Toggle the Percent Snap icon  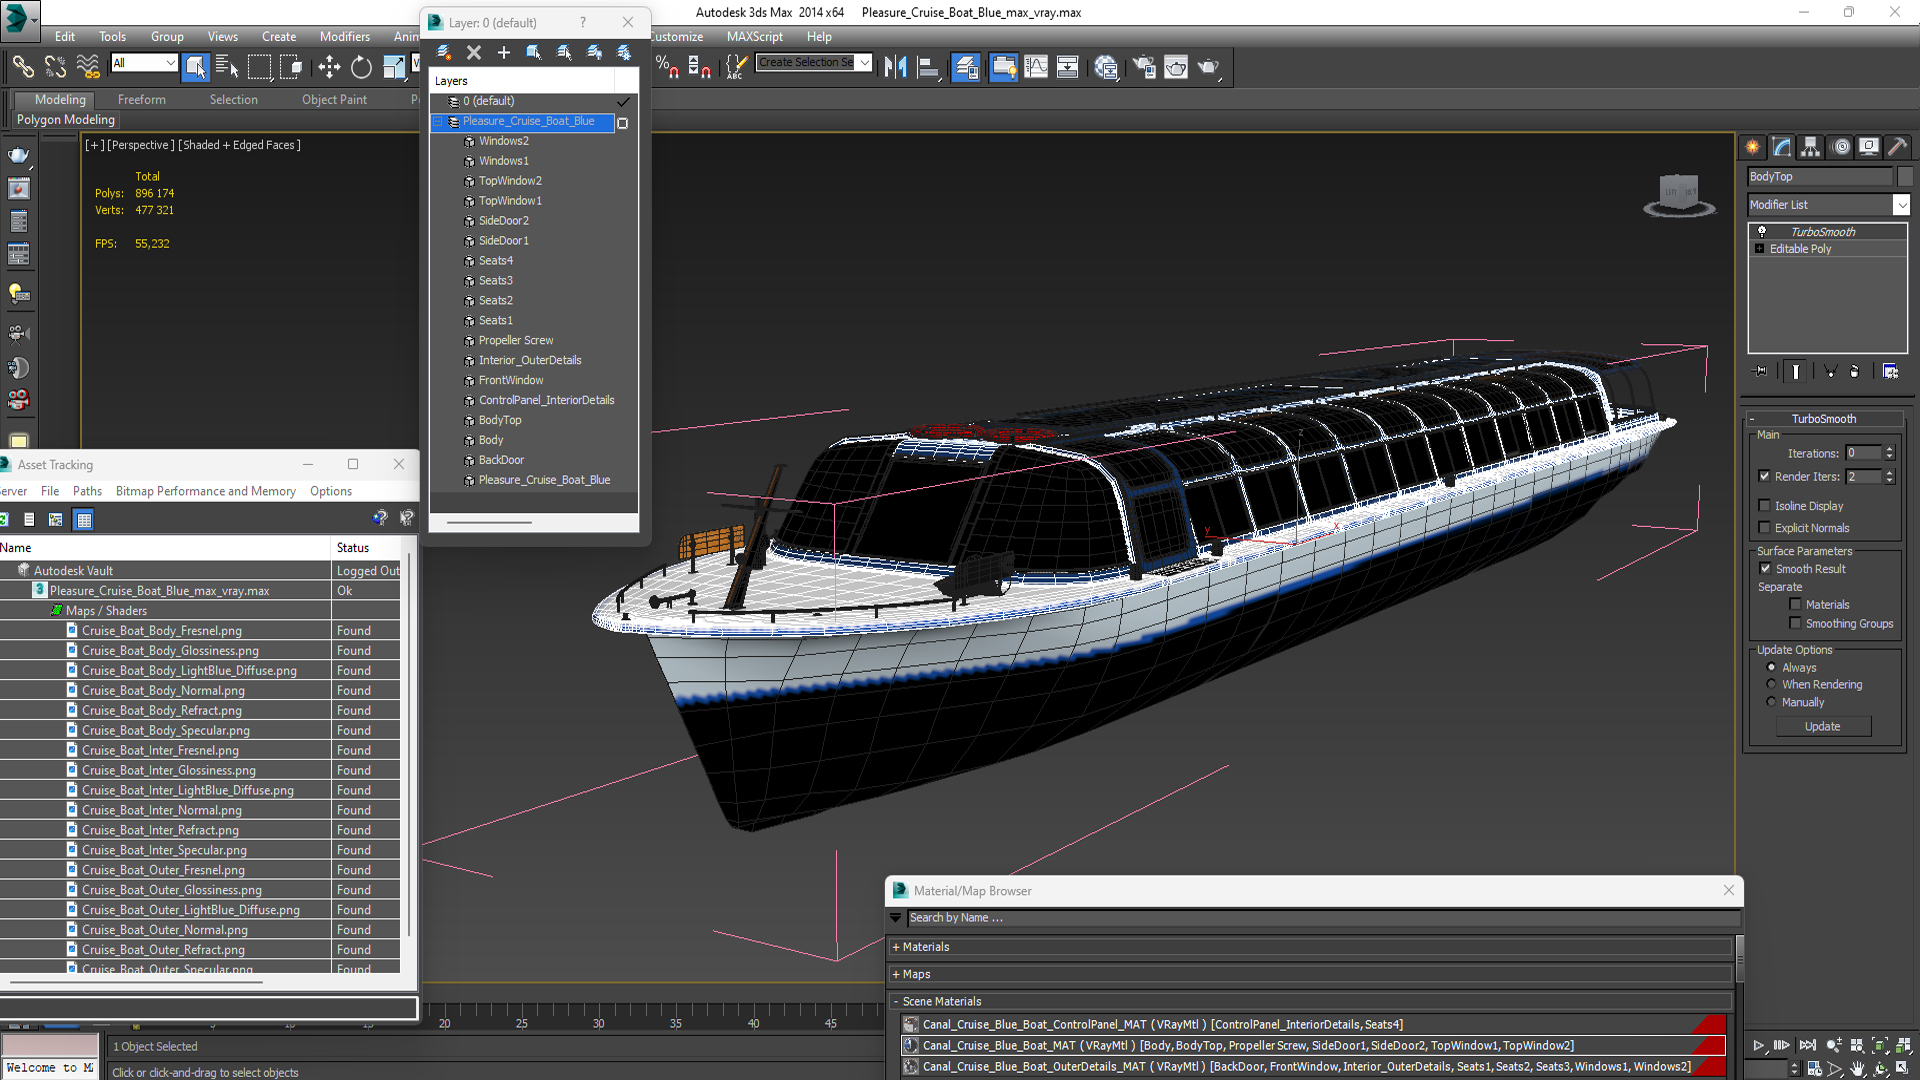point(667,67)
